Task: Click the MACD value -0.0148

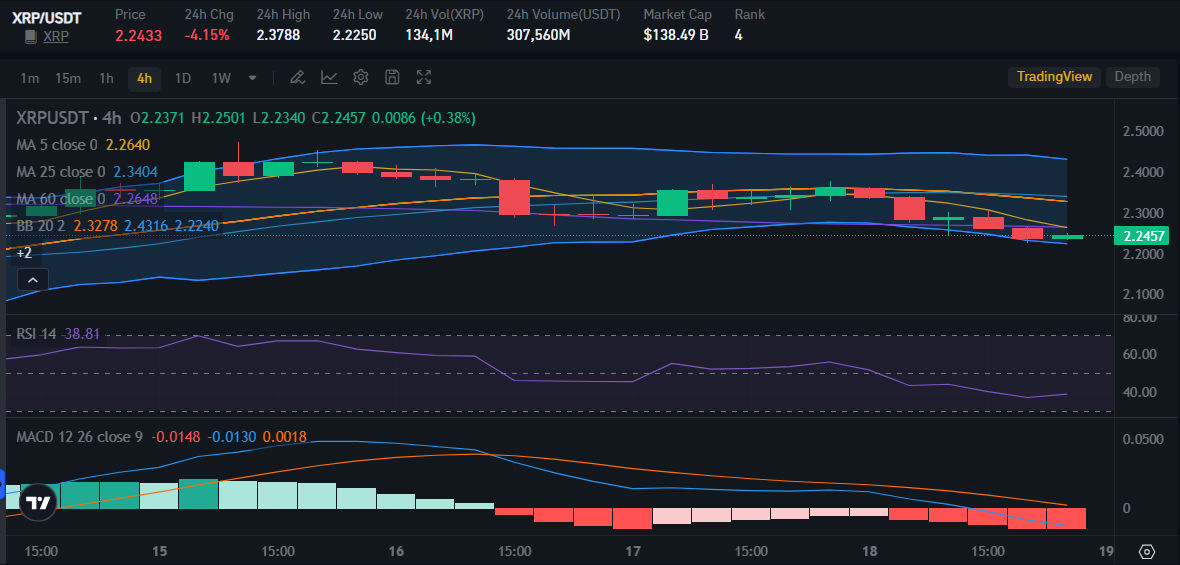Action: tap(175, 436)
